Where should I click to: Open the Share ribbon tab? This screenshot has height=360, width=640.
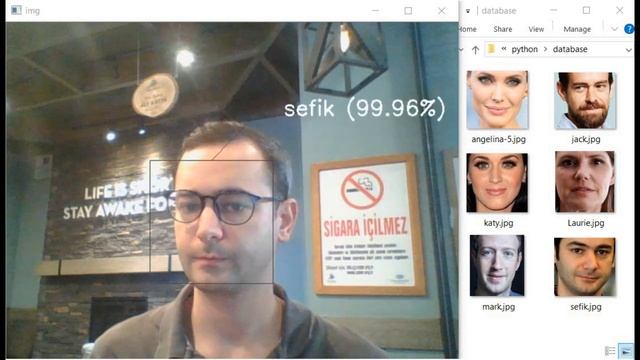(x=502, y=29)
